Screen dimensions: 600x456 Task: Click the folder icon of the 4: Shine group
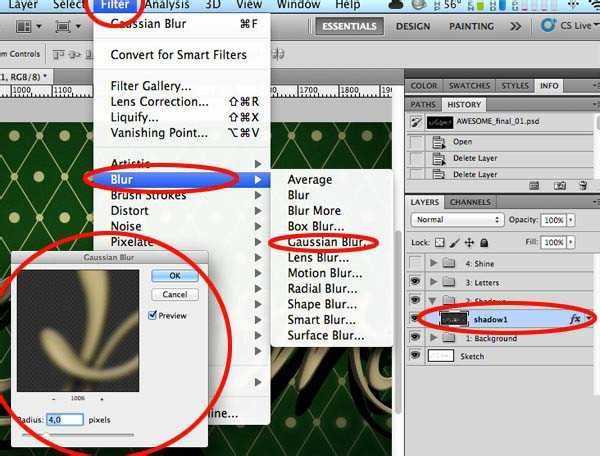pos(448,263)
